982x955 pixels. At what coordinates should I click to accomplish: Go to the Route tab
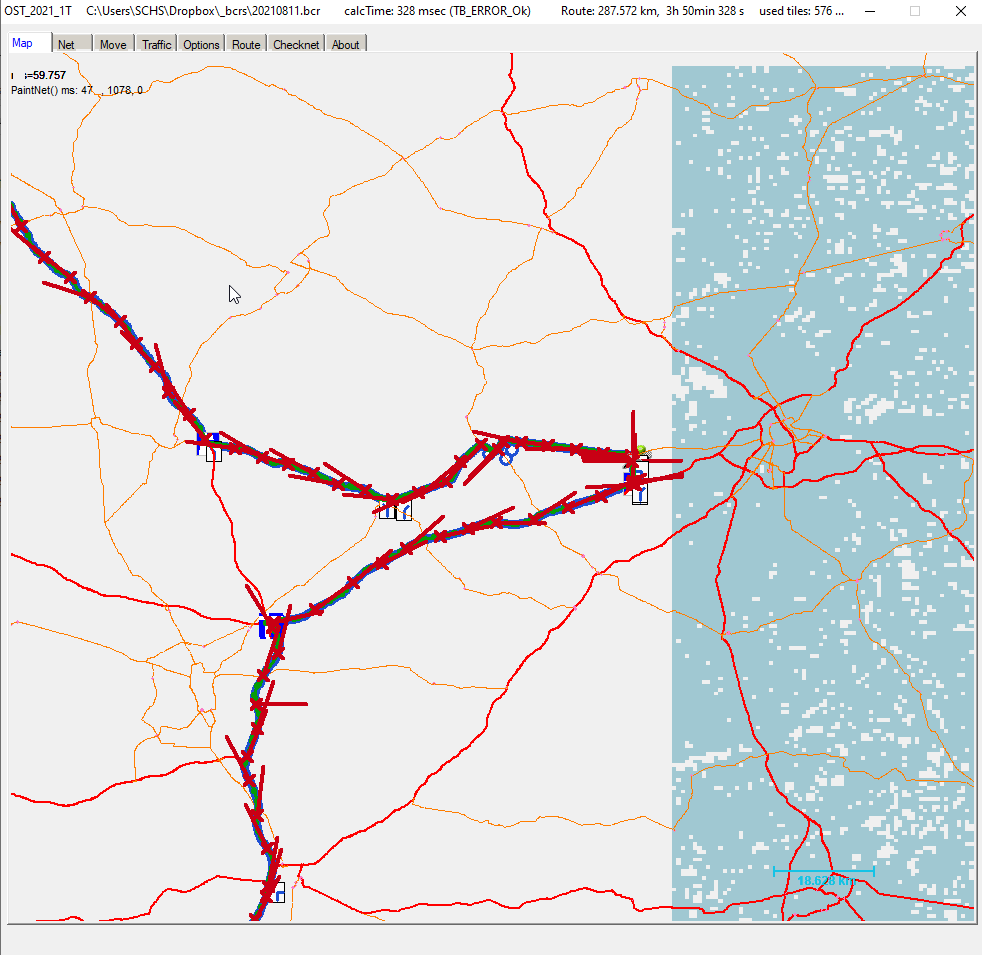click(x=246, y=44)
